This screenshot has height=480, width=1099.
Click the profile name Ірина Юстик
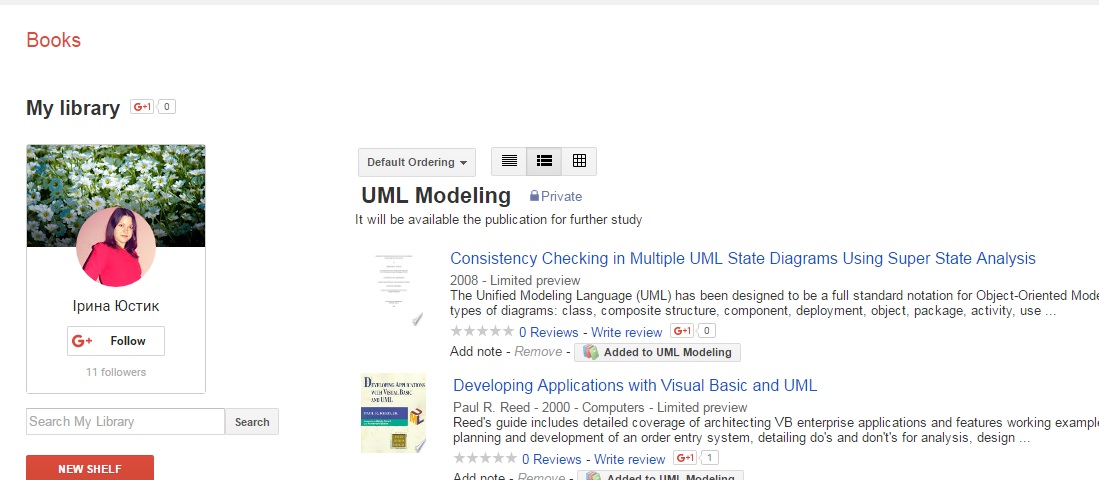(116, 306)
